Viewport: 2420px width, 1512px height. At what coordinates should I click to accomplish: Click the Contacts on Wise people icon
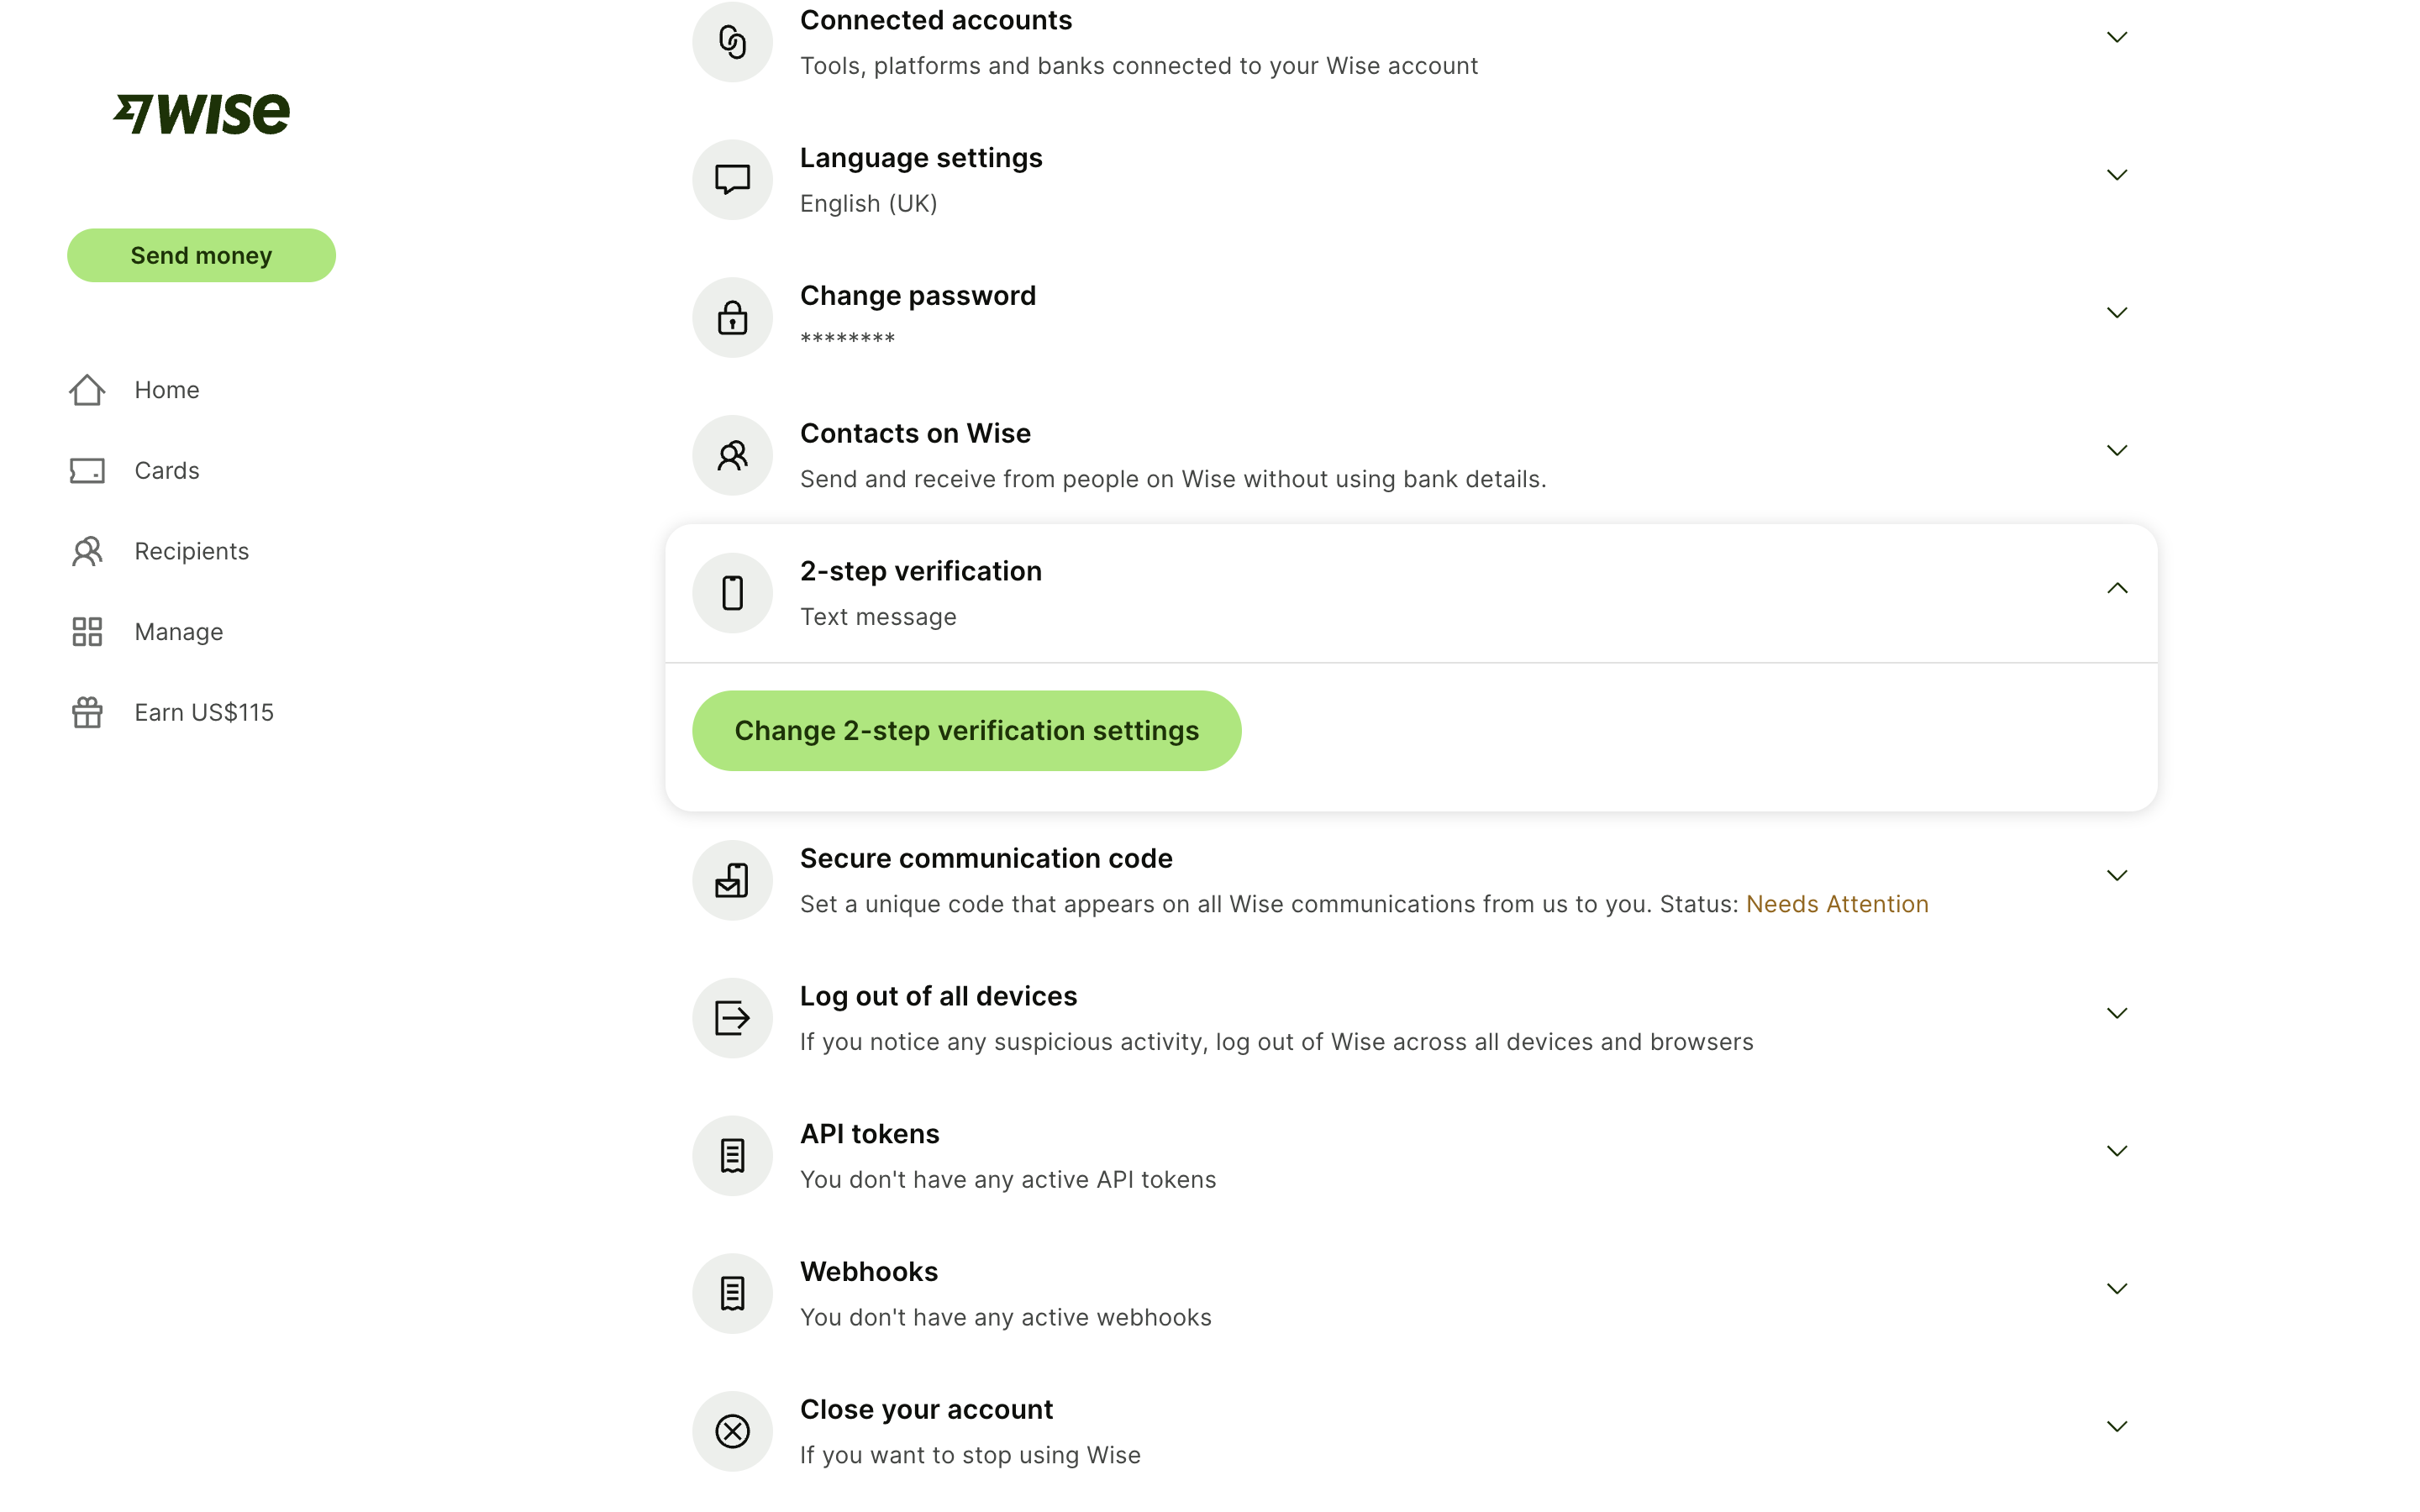[x=732, y=456]
